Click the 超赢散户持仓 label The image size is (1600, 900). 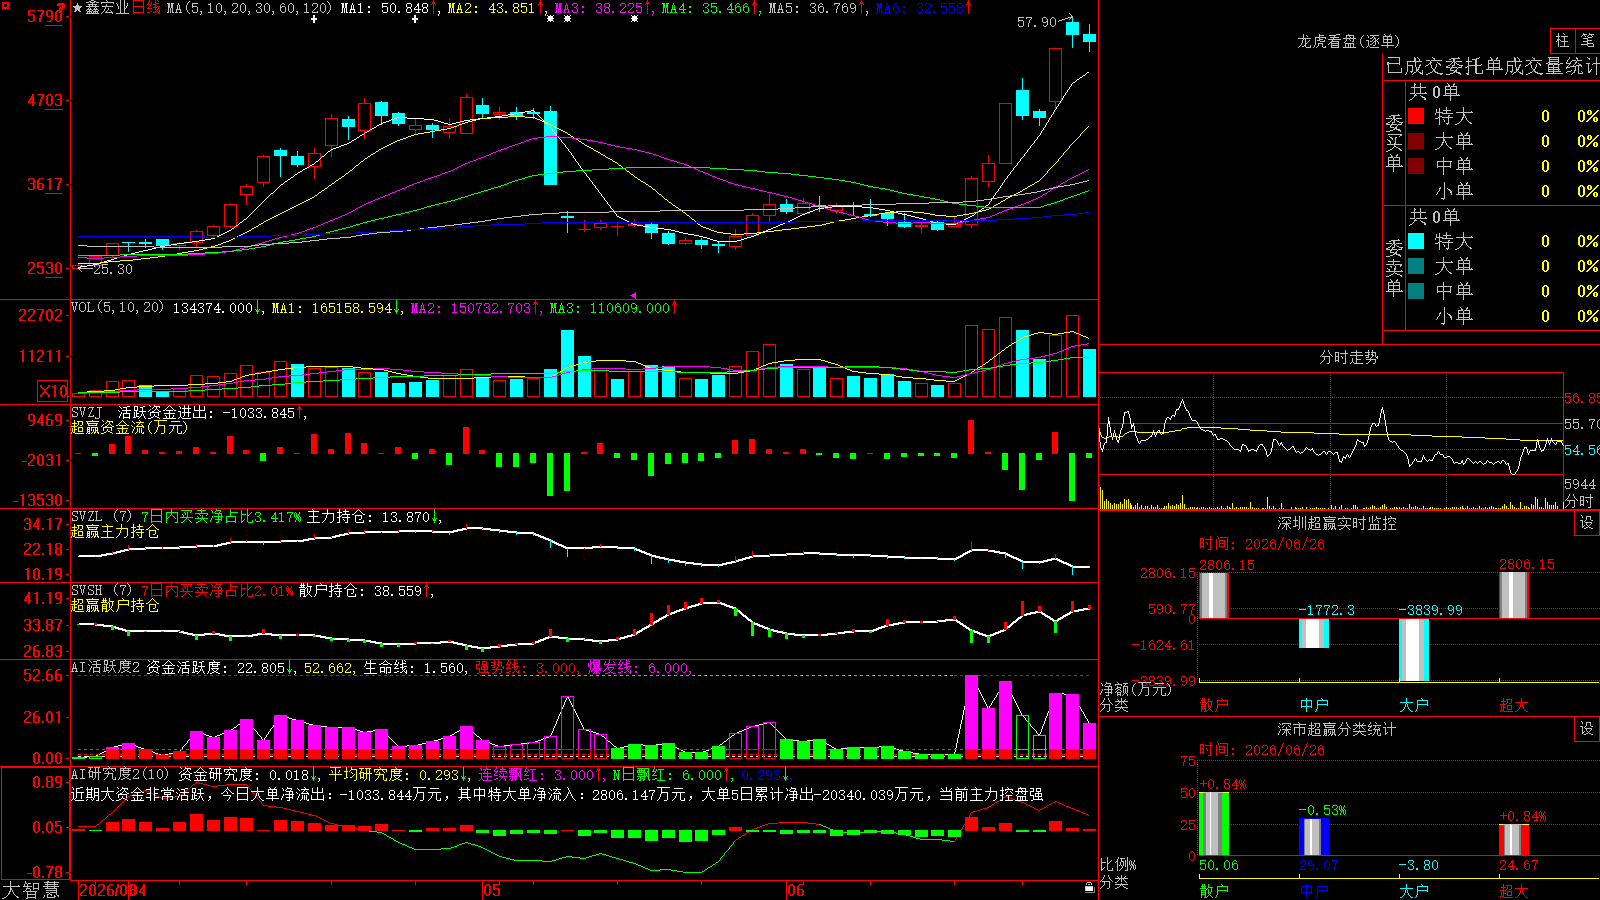coord(115,605)
